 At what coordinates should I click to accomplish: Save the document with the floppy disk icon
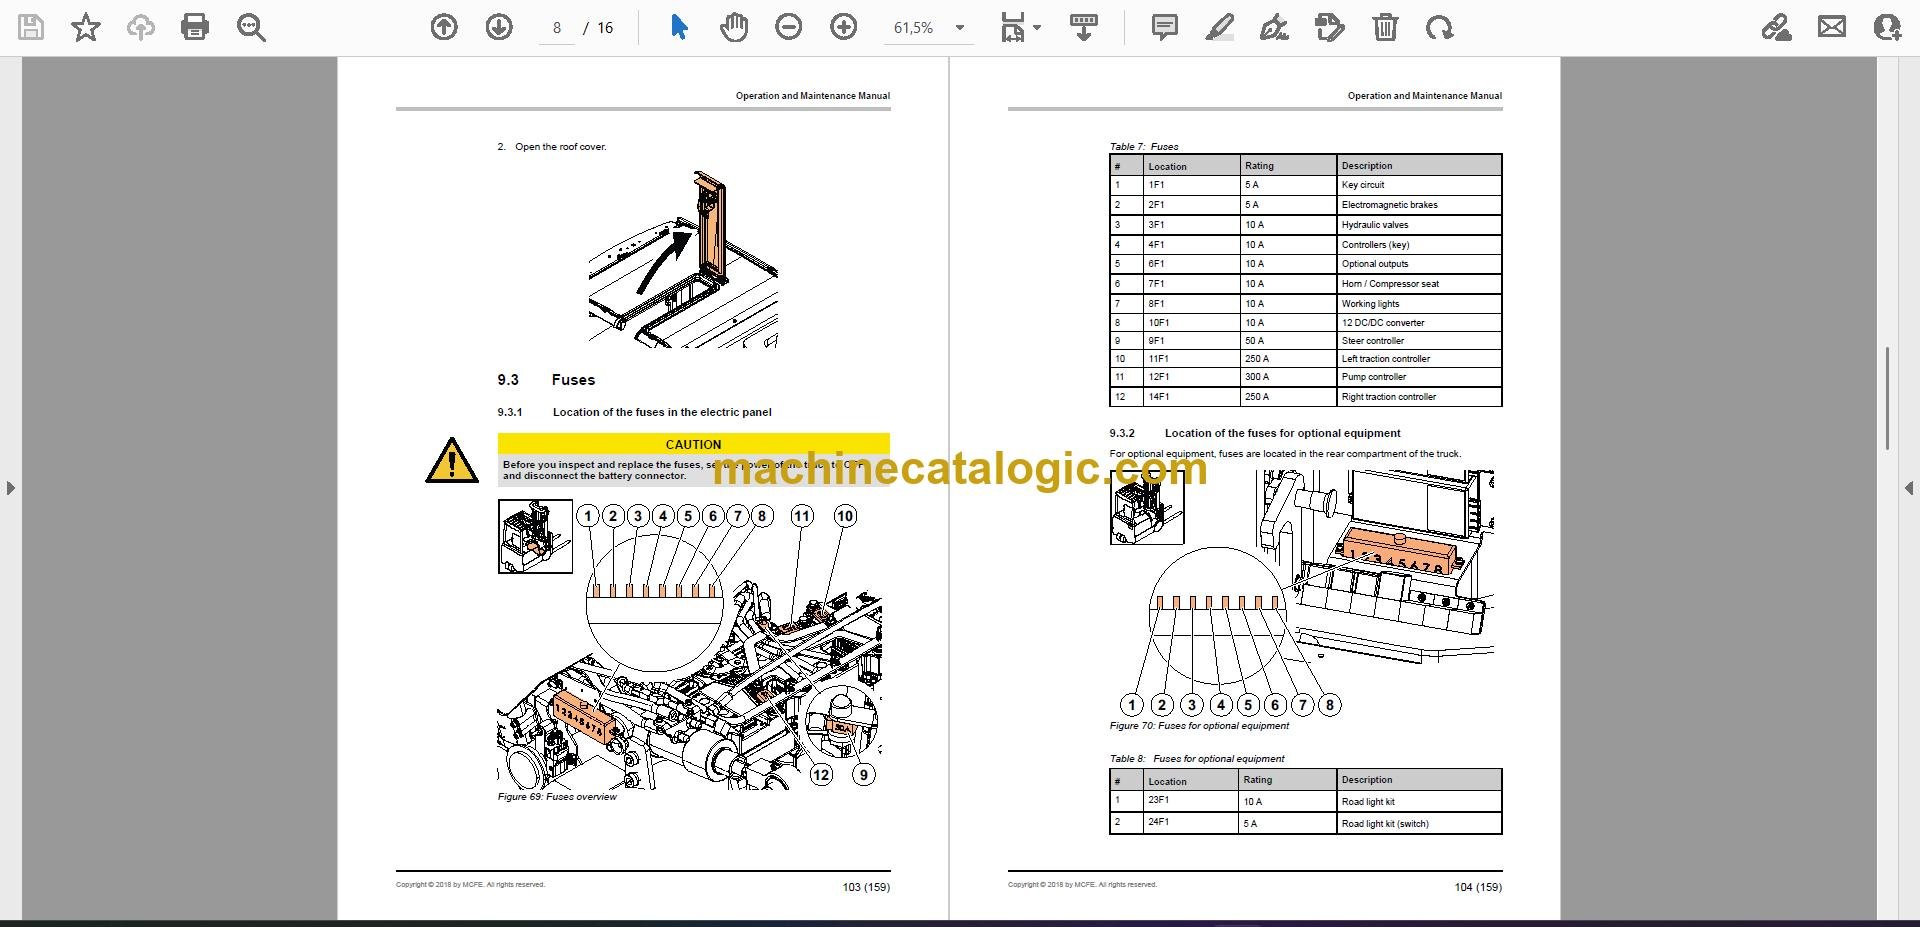click(31, 28)
